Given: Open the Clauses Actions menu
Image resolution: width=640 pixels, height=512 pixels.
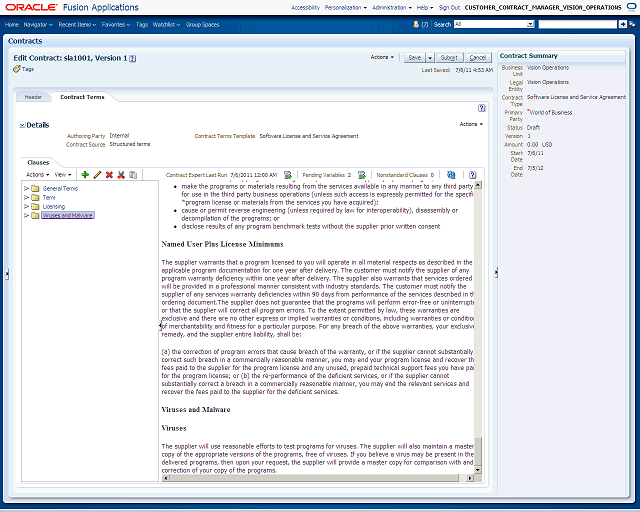Looking at the screenshot, I should 38,174.
